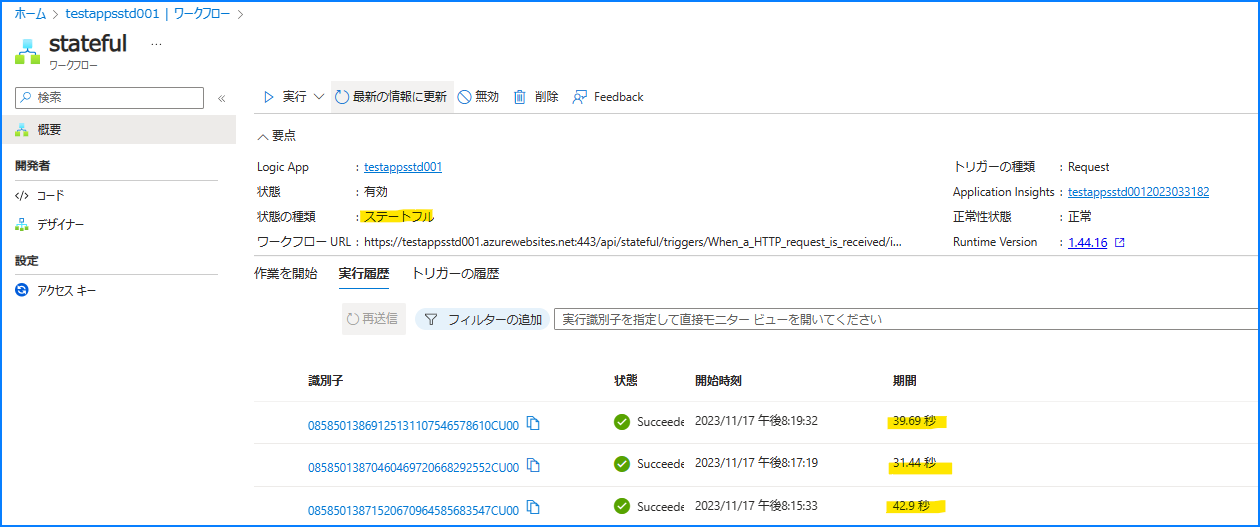1260x527 pixels.
Task: Open Runtime Version 1.44.16 link
Action: click(x=1087, y=242)
